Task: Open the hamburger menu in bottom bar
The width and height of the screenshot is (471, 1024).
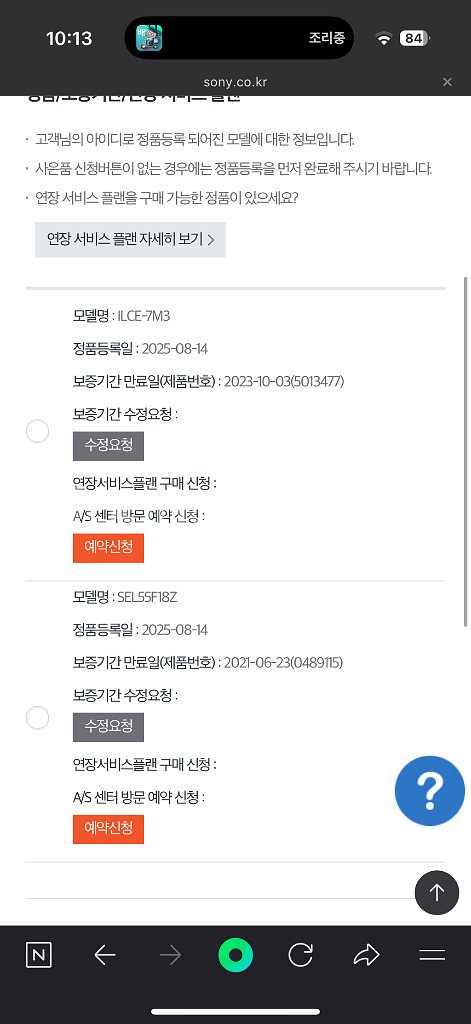Action: (x=432, y=955)
